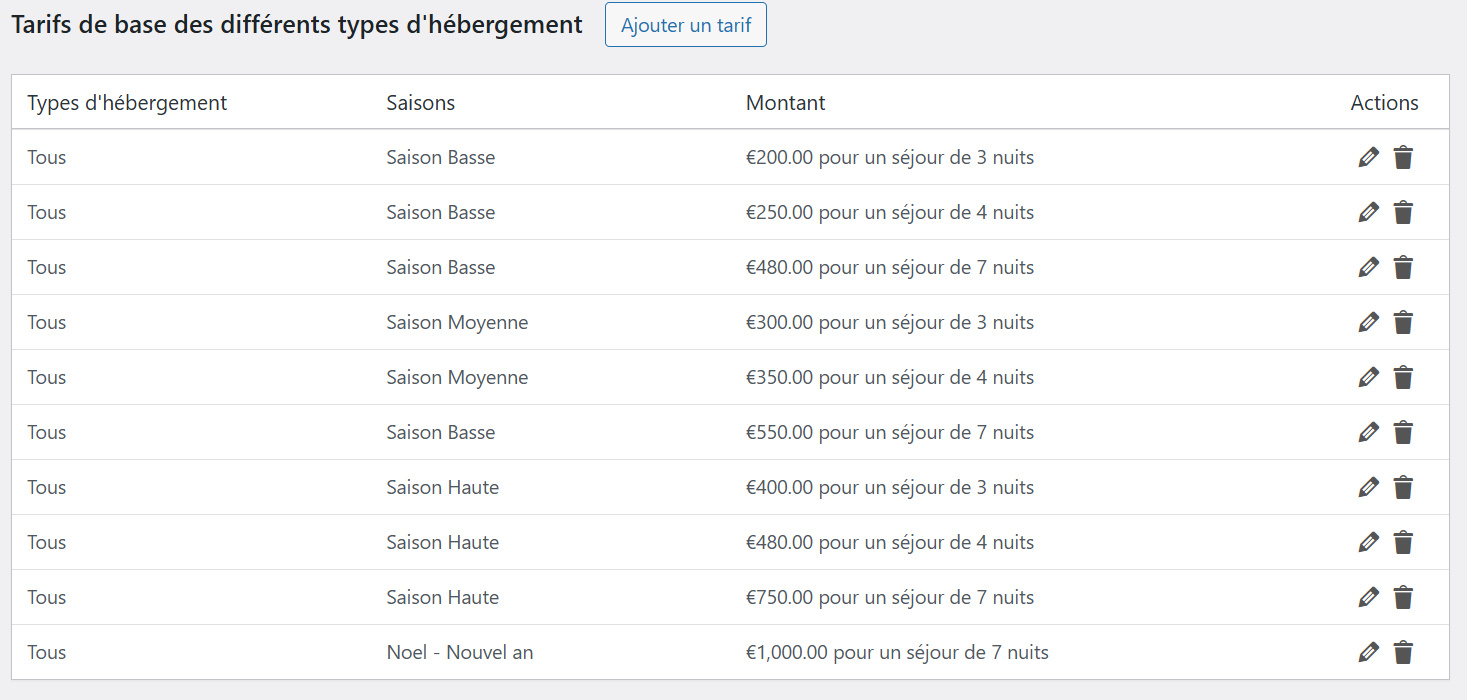The width and height of the screenshot is (1467, 700).
Task: Remove the €480.00 Saison Haute 4-night rate
Action: click(1403, 542)
